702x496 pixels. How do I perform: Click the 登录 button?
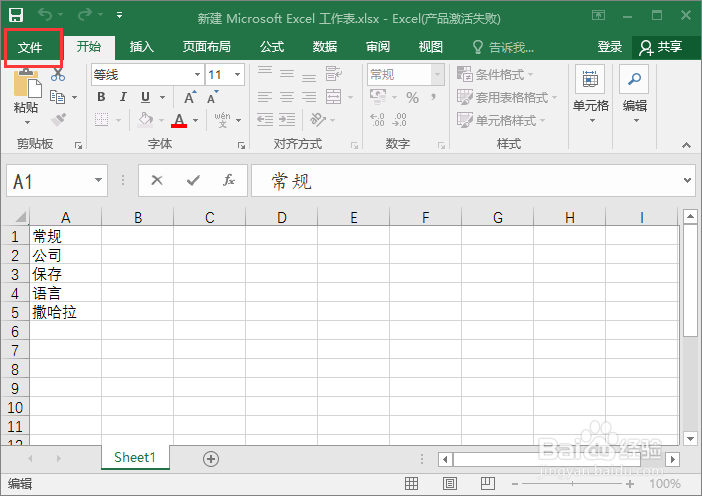click(609, 47)
